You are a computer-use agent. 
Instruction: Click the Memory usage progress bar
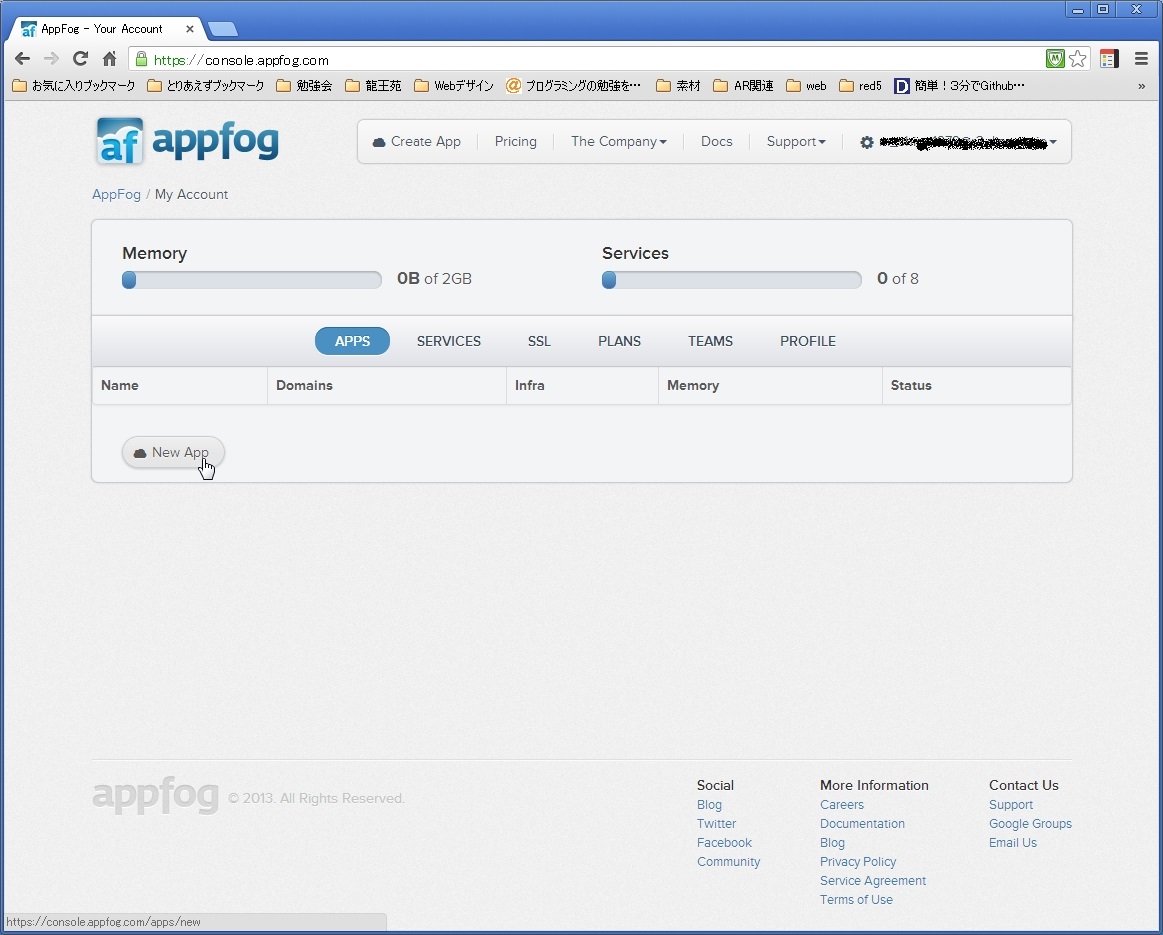click(251, 280)
